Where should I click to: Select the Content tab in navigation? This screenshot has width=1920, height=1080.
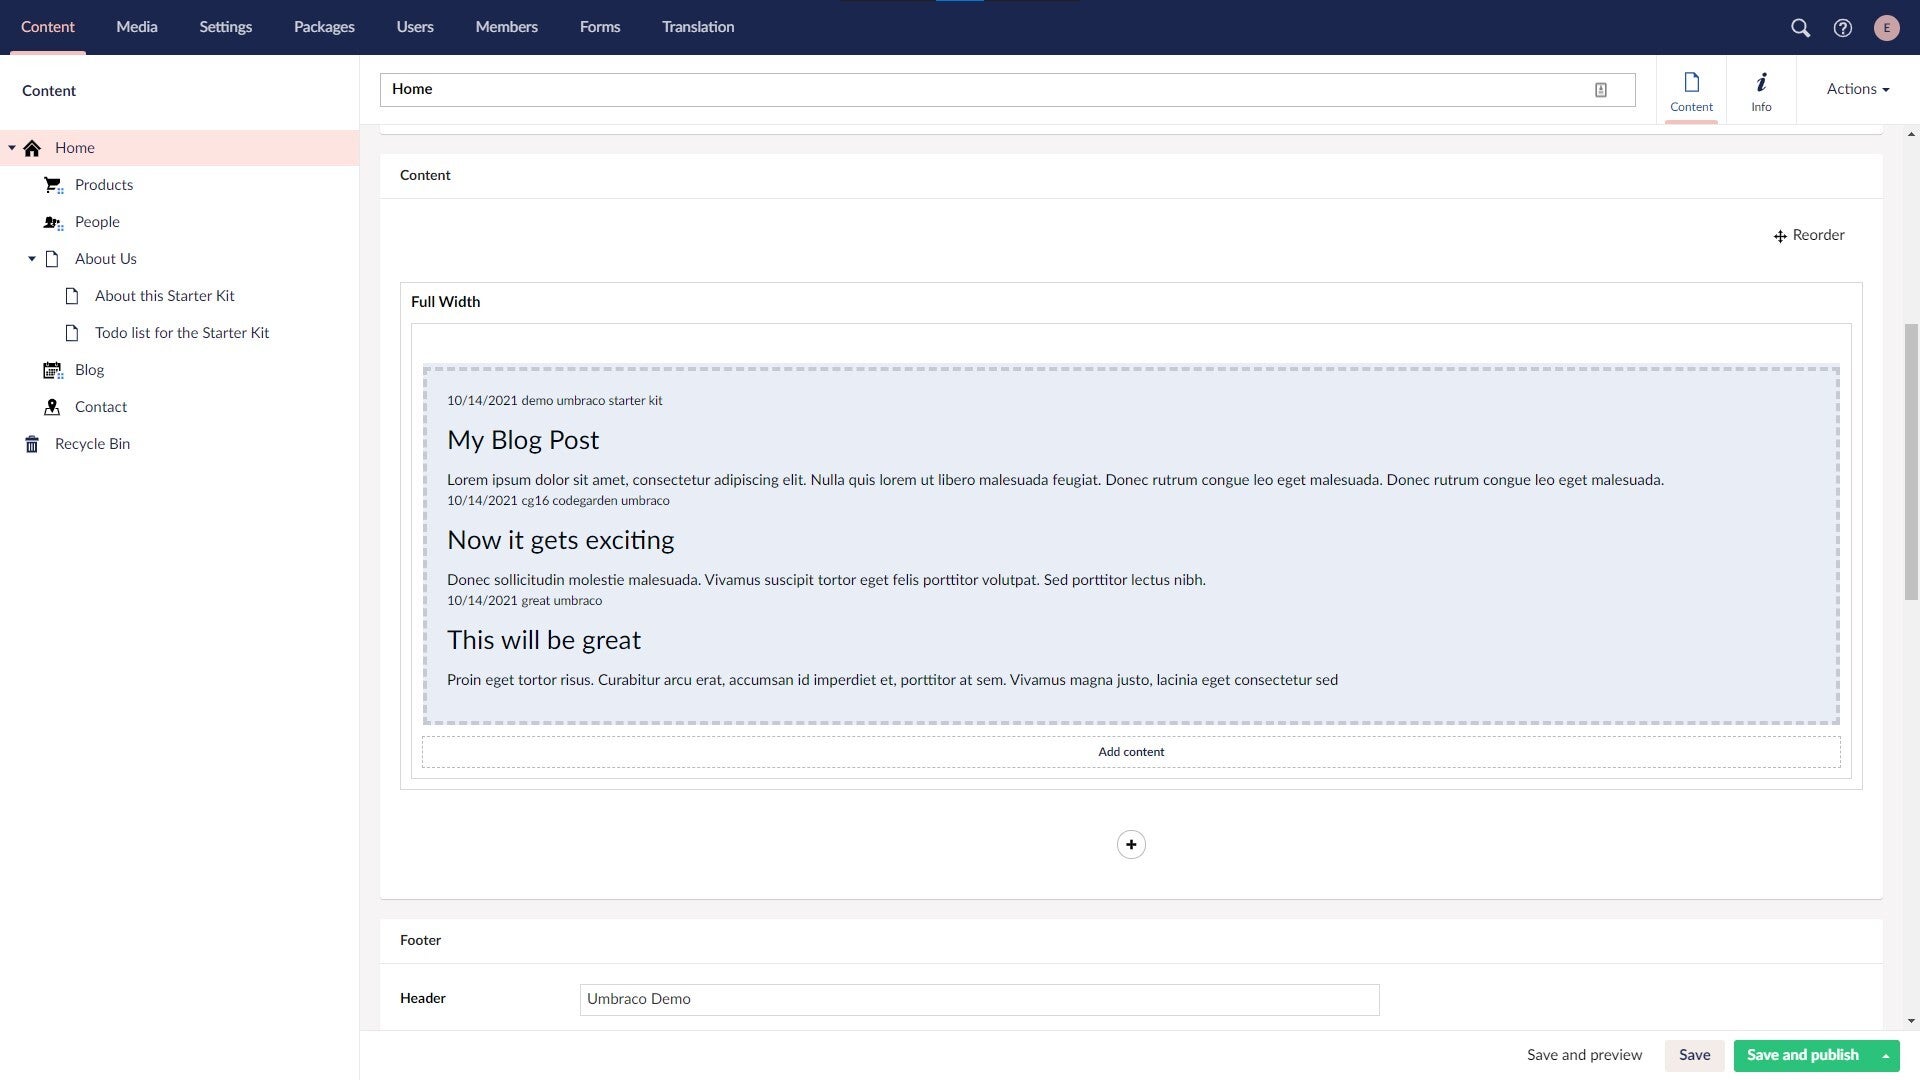[47, 28]
